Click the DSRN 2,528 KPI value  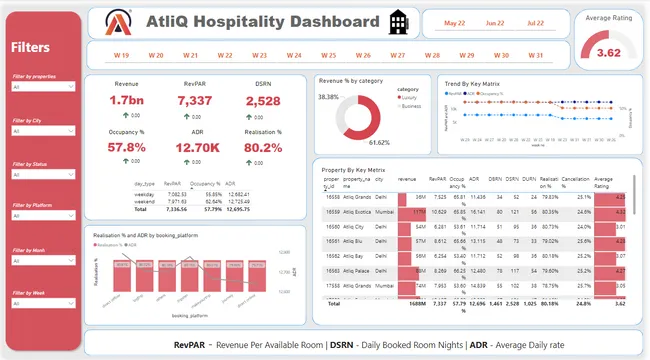(x=263, y=101)
